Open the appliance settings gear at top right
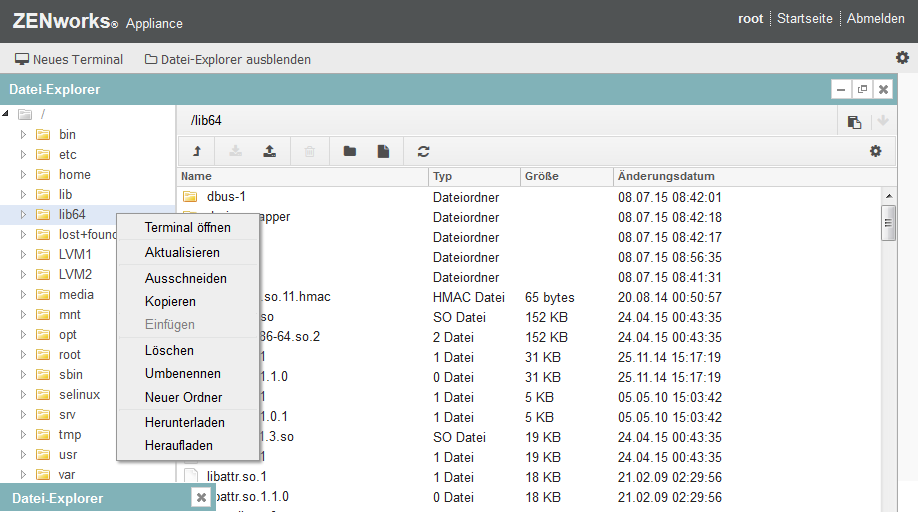 click(x=902, y=58)
